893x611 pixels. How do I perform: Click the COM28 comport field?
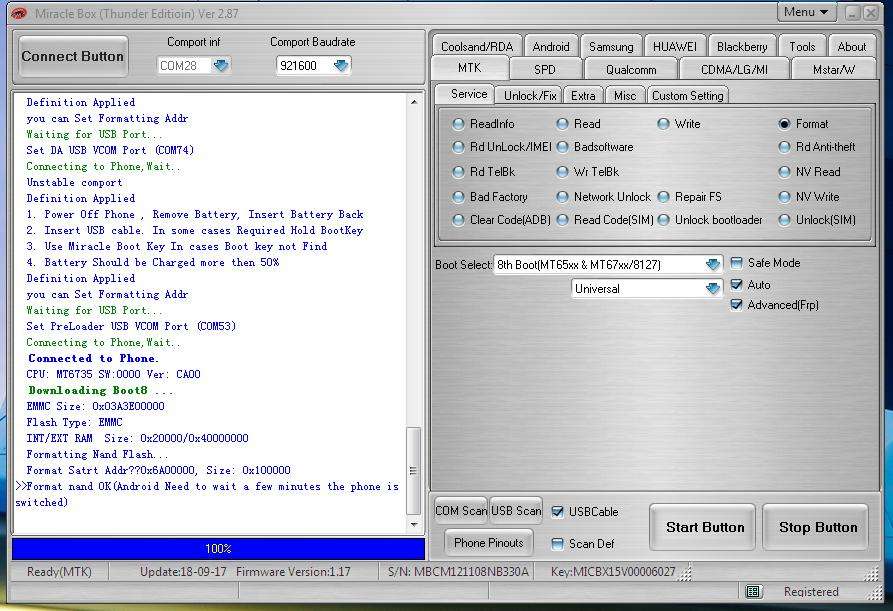click(186, 65)
